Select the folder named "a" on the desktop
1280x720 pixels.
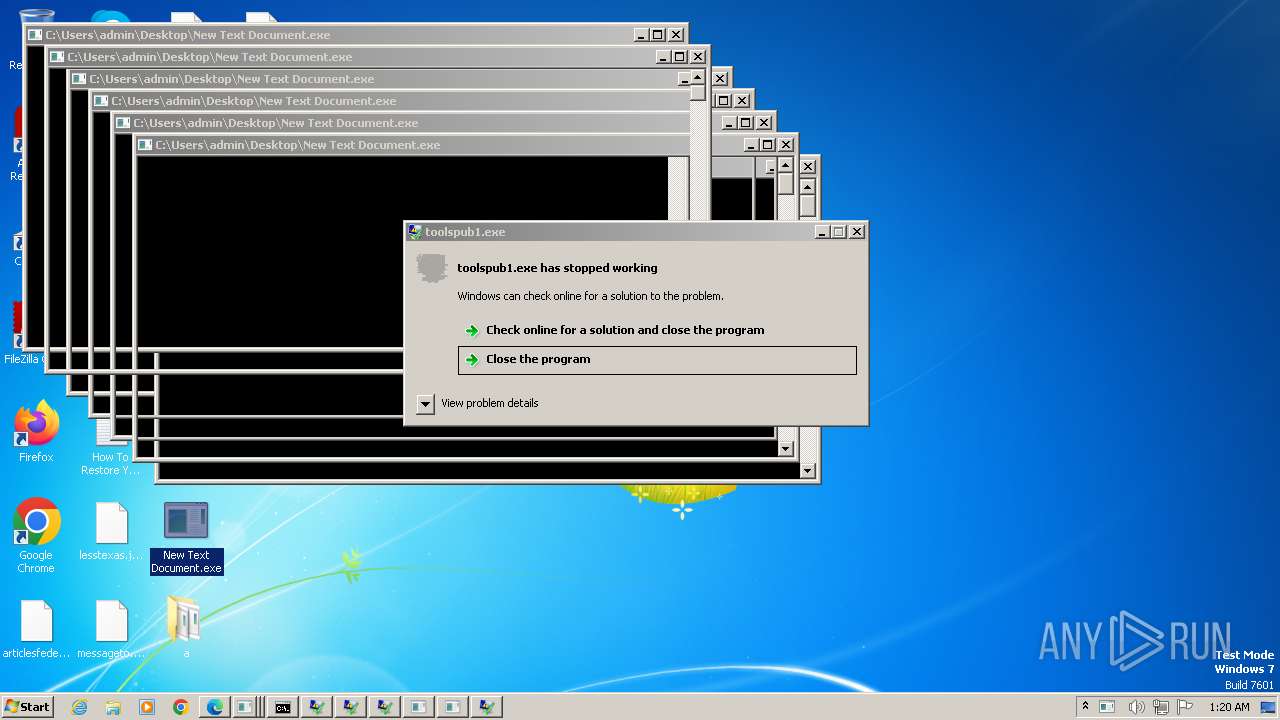point(185,627)
